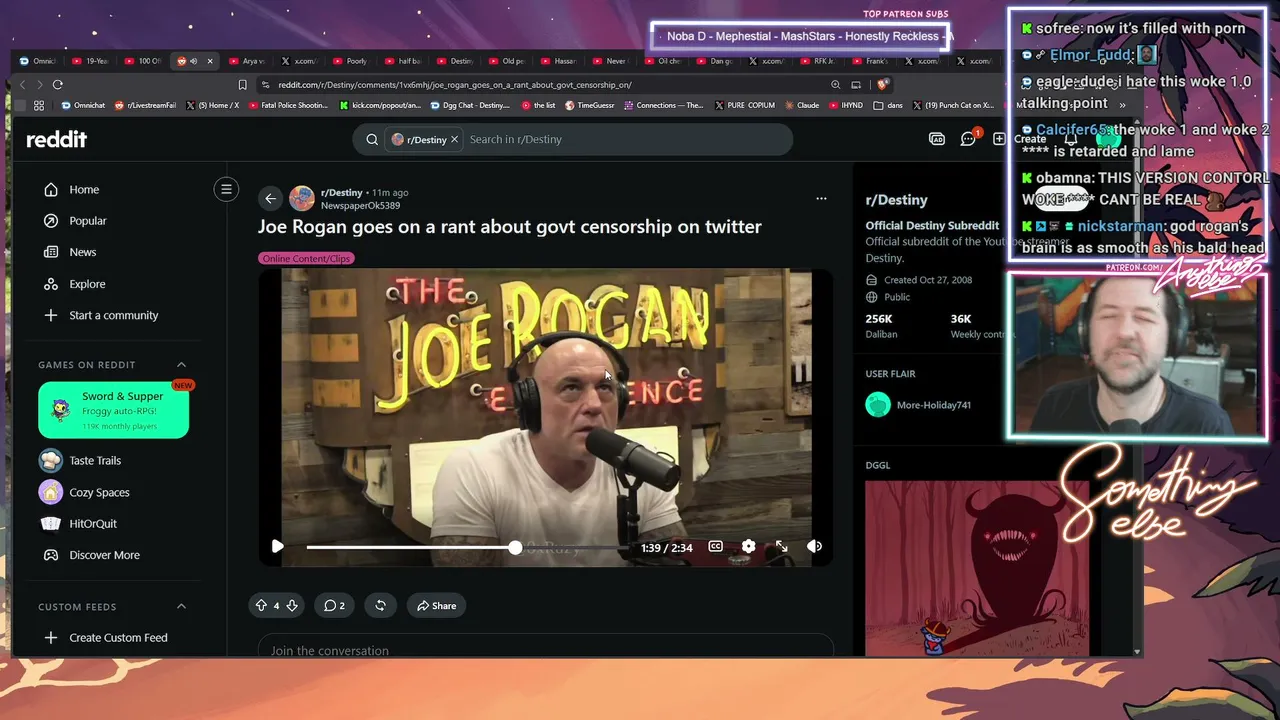Switch to the 'Arya vs' YouTube tab

(x=247, y=61)
